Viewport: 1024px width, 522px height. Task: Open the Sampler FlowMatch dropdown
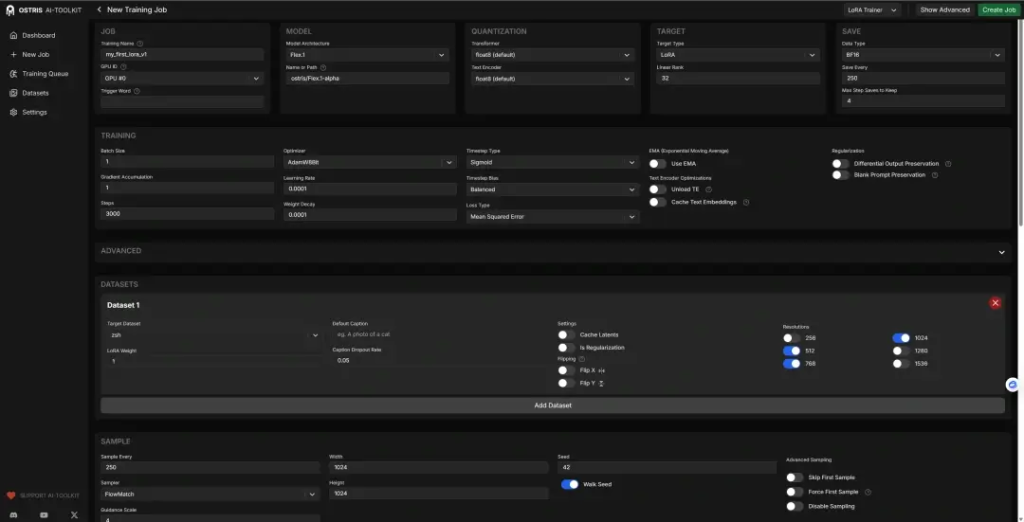[210, 495]
